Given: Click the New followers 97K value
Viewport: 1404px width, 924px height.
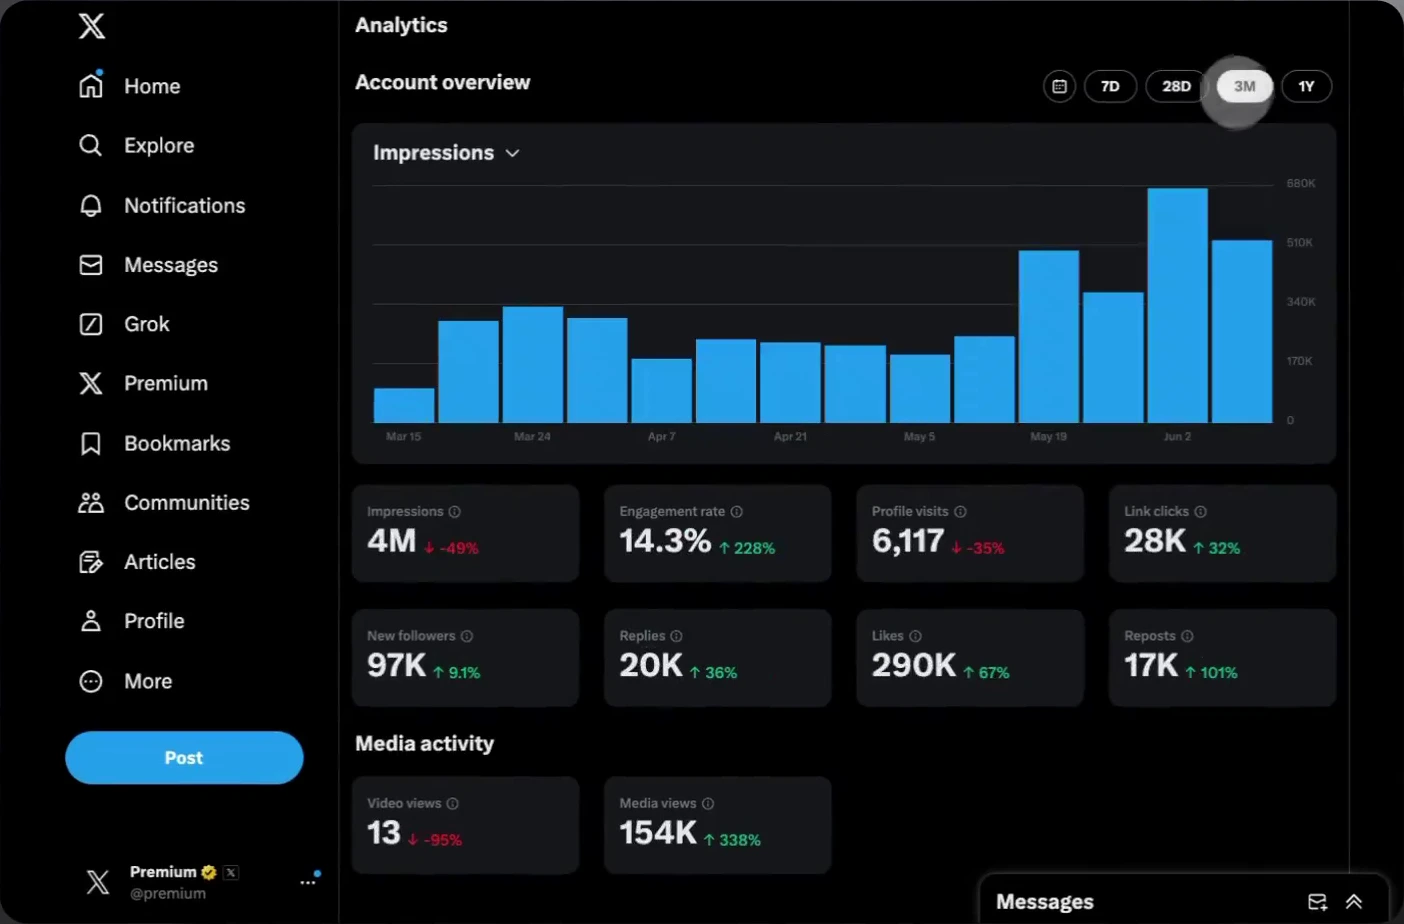Looking at the screenshot, I should pyautogui.click(x=396, y=665).
